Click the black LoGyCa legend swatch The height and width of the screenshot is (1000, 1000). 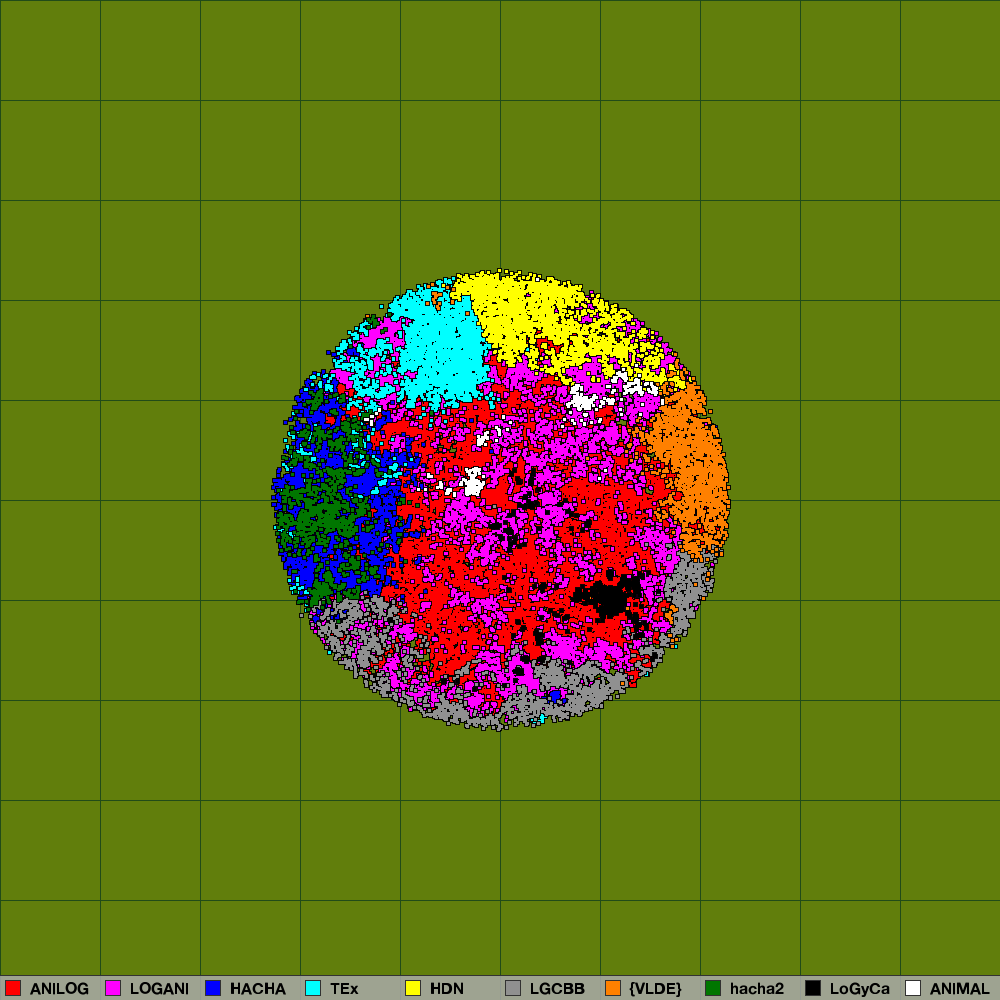813,988
